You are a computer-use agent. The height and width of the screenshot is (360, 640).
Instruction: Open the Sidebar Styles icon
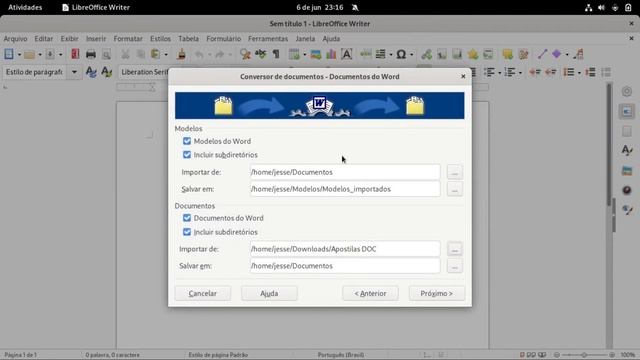(x=627, y=151)
